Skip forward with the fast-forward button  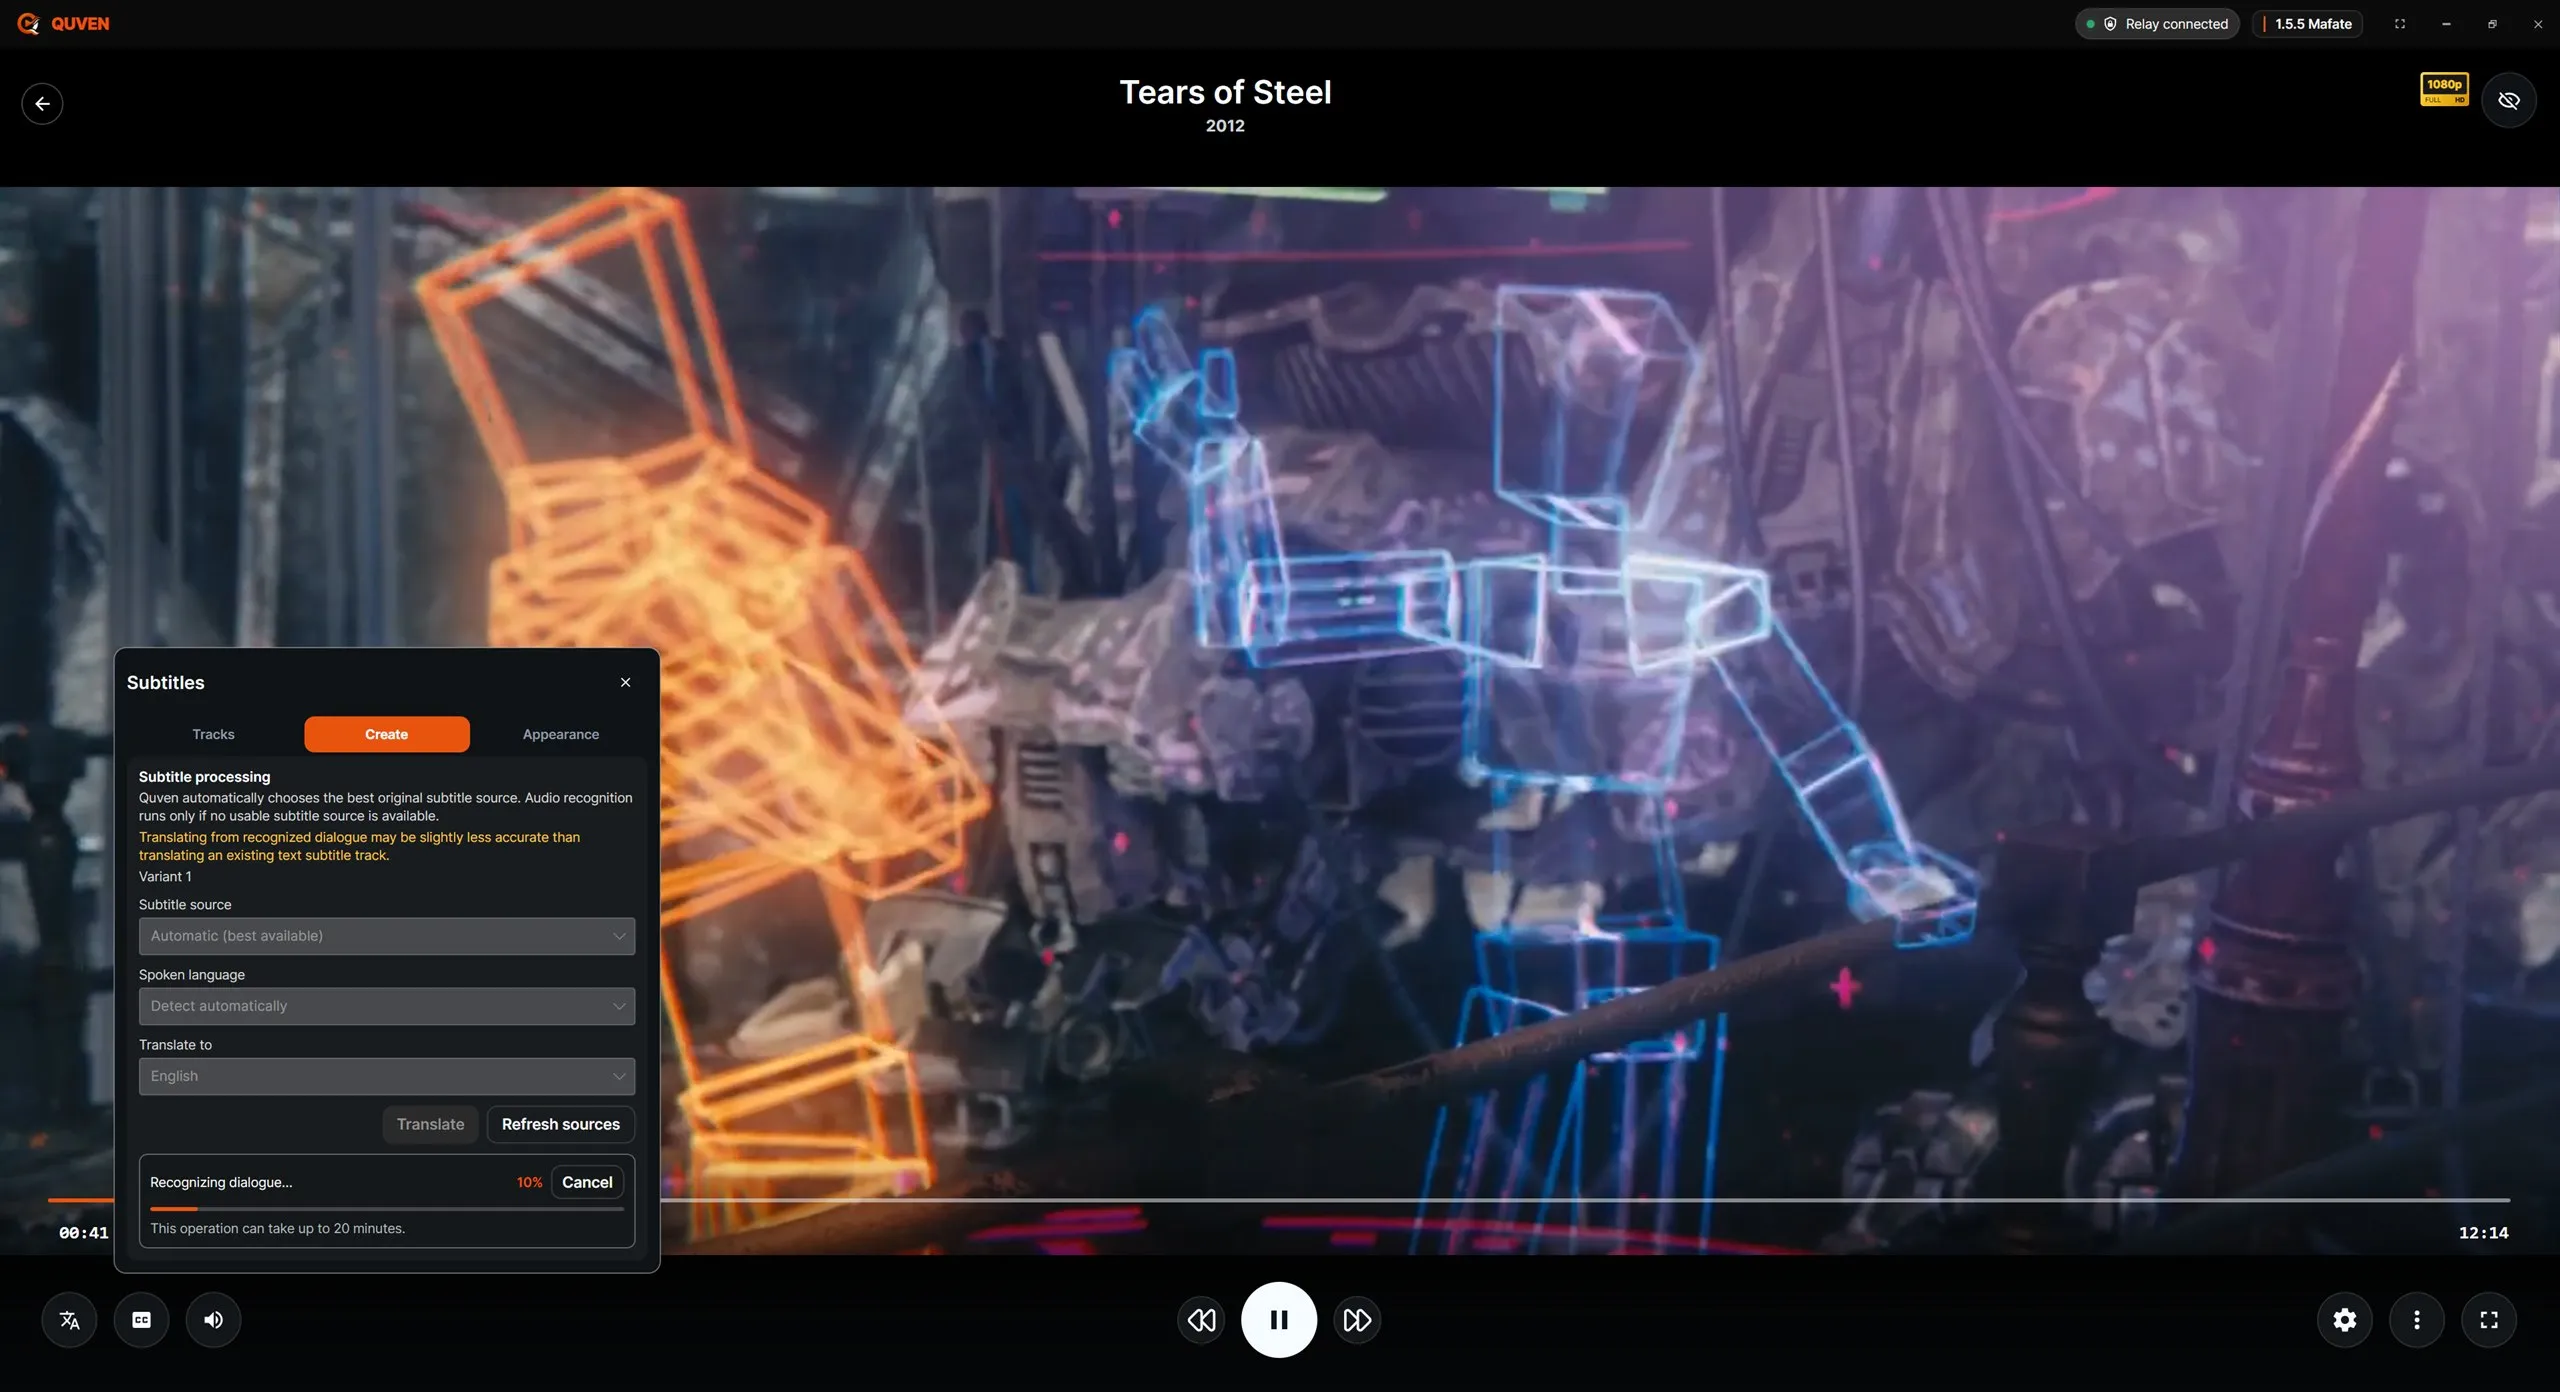1357,1320
